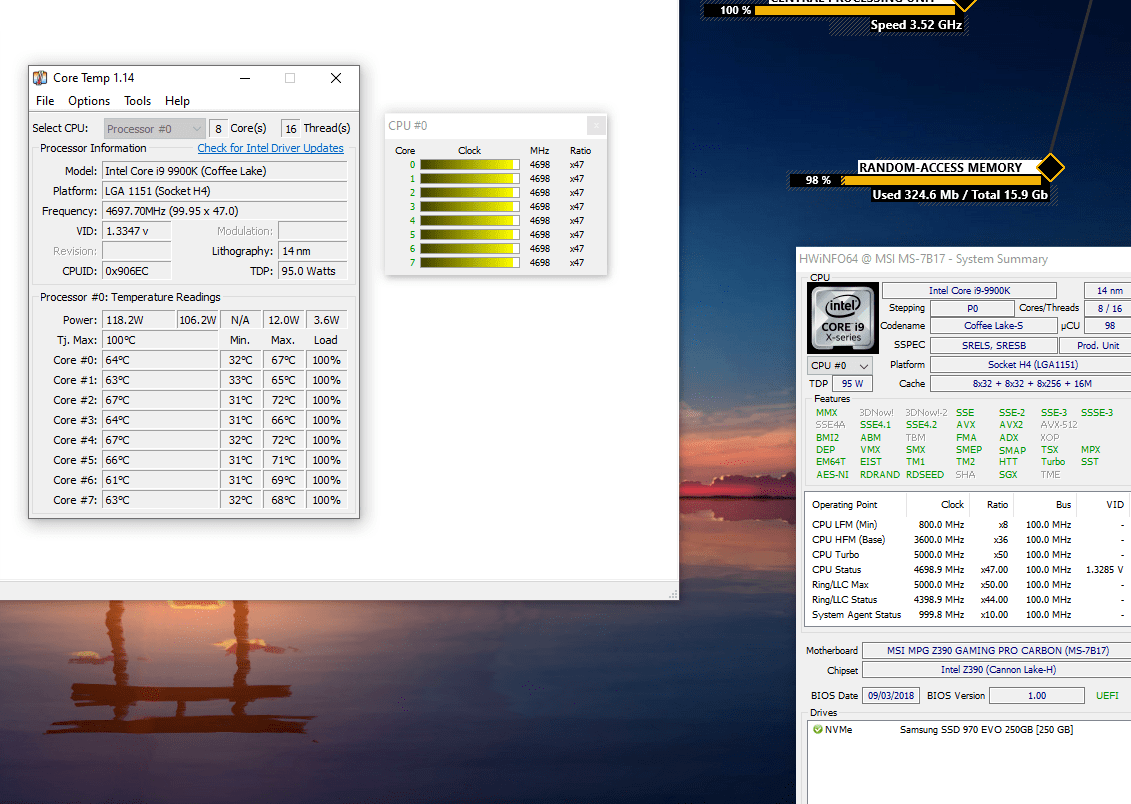
Task: Open the Options menu in Core Temp
Action: click(x=89, y=101)
